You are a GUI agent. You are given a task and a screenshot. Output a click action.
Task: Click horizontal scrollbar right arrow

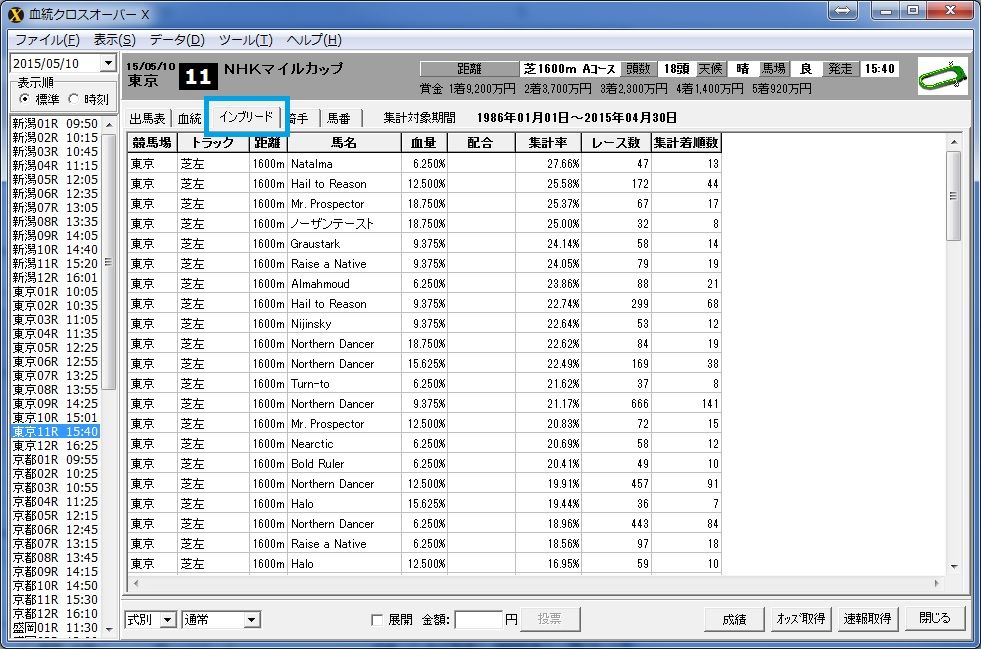point(937,583)
